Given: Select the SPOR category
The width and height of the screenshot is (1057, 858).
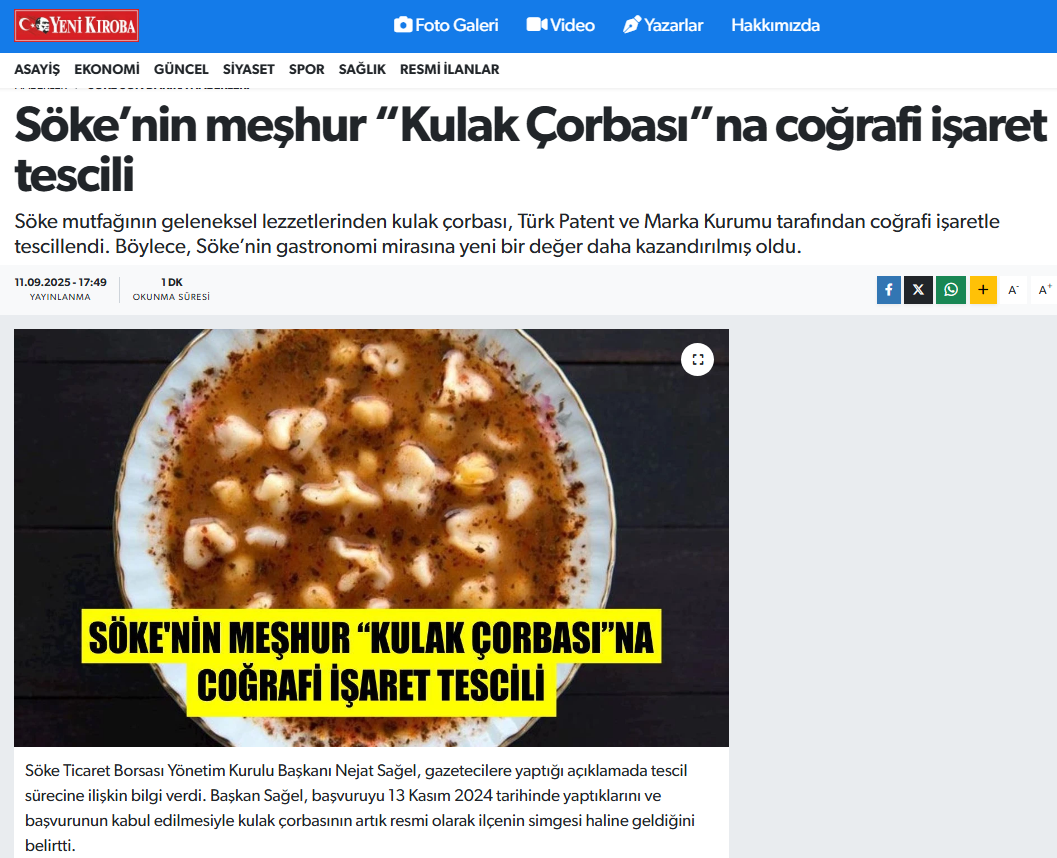Looking at the screenshot, I should [x=306, y=69].
